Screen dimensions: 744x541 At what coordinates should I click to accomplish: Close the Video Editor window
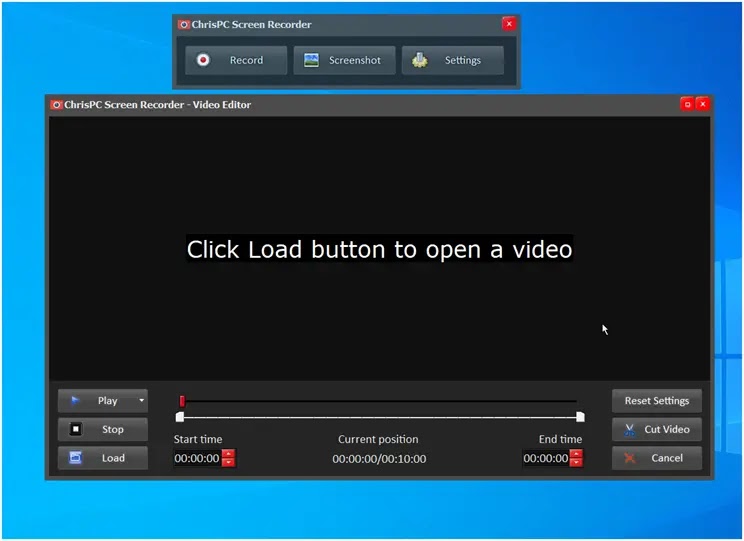point(703,104)
